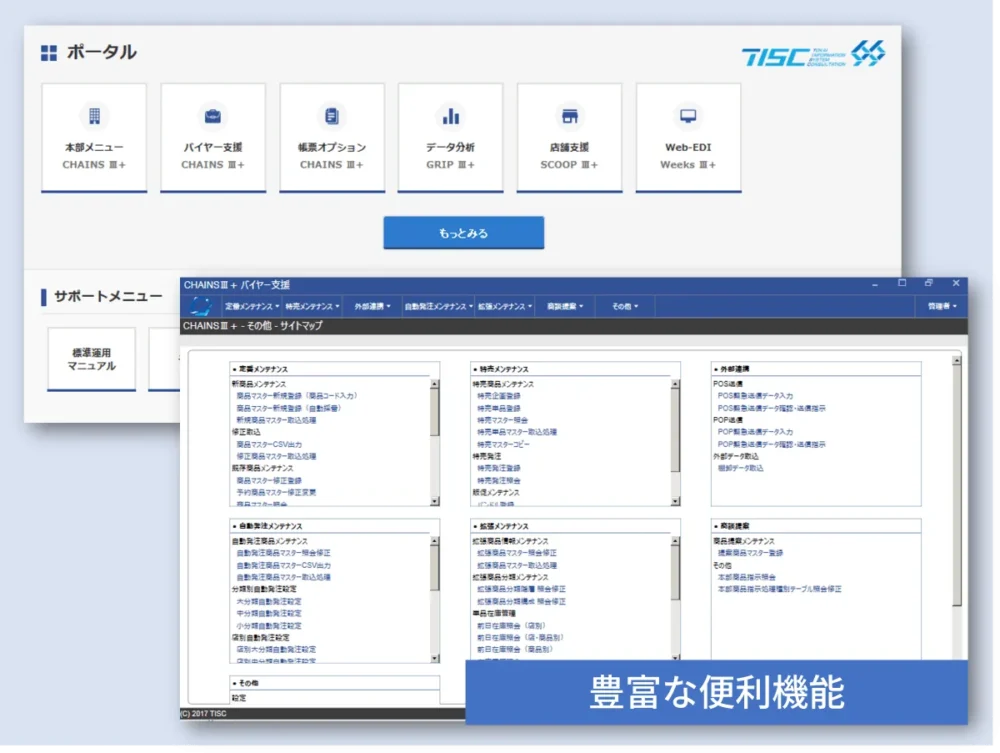This screenshot has height=753, width=1000.
Task: Expand the 自動発注メンテナンス dropdown in the menu bar
Action: click(x=439, y=307)
